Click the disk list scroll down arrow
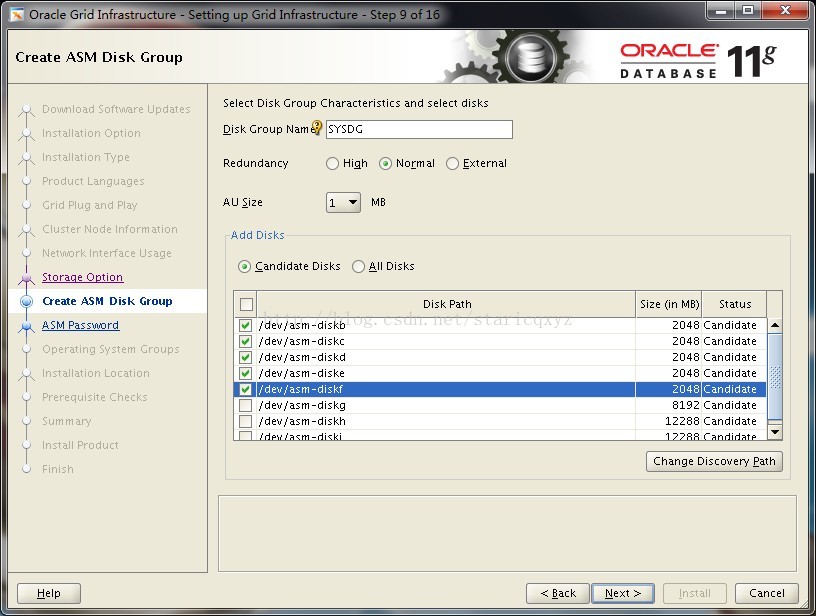This screenshot has width=816, height=616. [775, 432]
